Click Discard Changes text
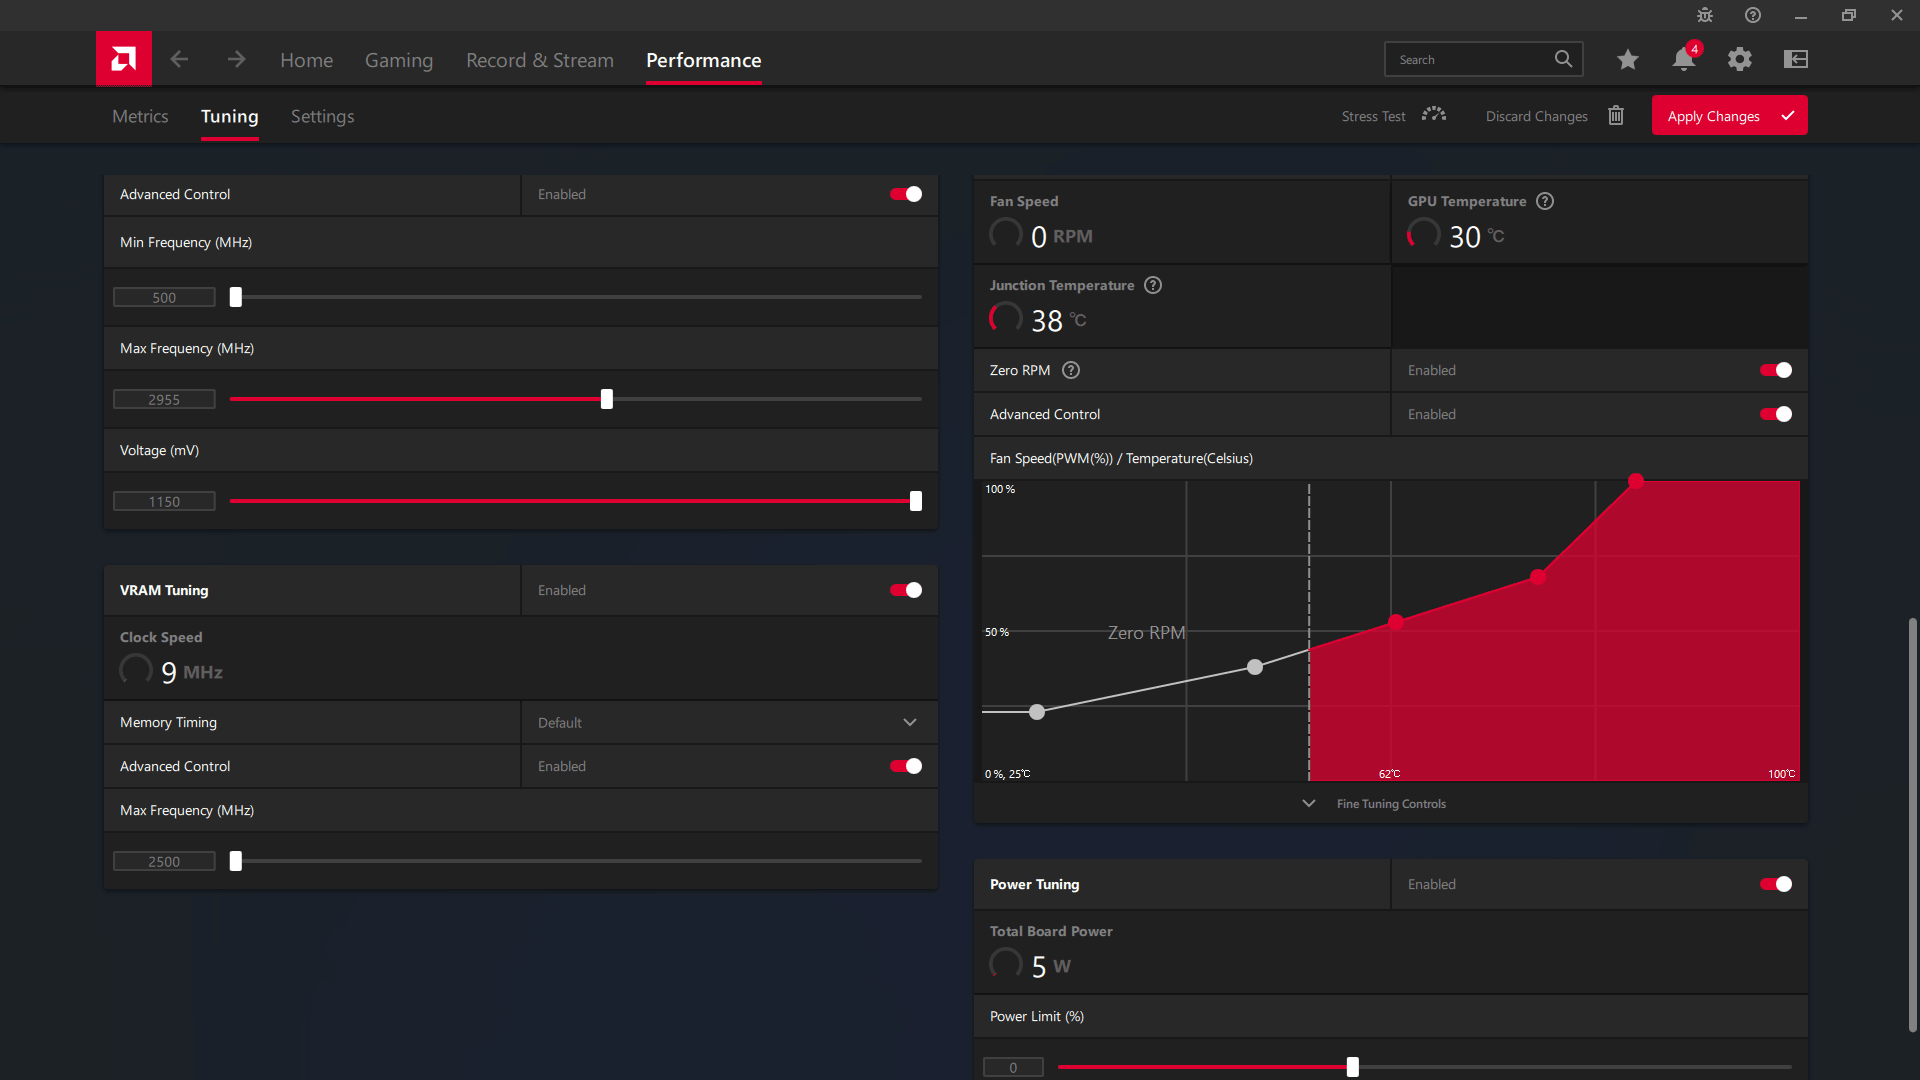 1536,116
